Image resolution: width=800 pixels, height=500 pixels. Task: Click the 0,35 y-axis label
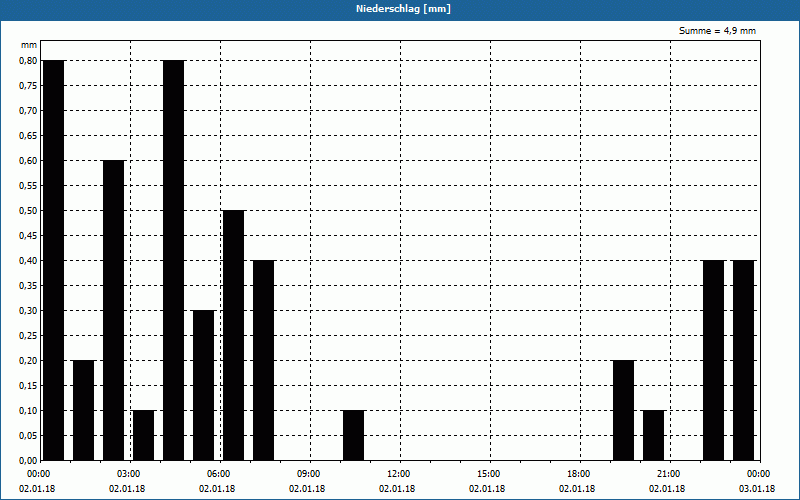pos(28,286)
